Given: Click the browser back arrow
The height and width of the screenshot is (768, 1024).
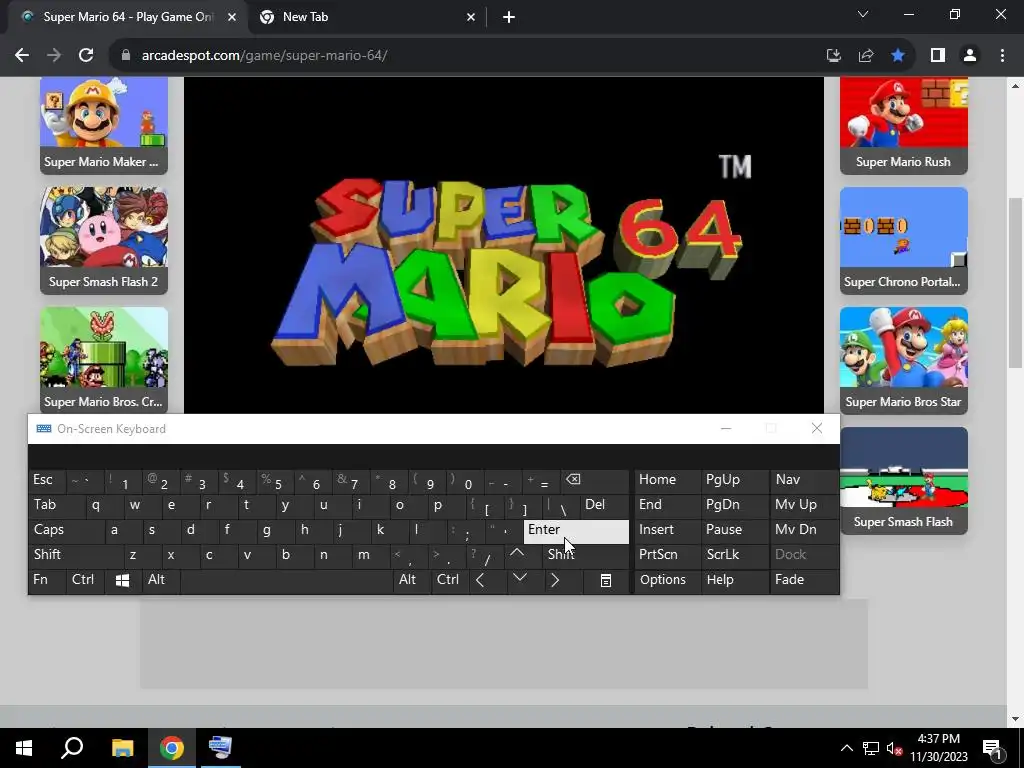Looking at the screenshot, I should coord(22,56).
